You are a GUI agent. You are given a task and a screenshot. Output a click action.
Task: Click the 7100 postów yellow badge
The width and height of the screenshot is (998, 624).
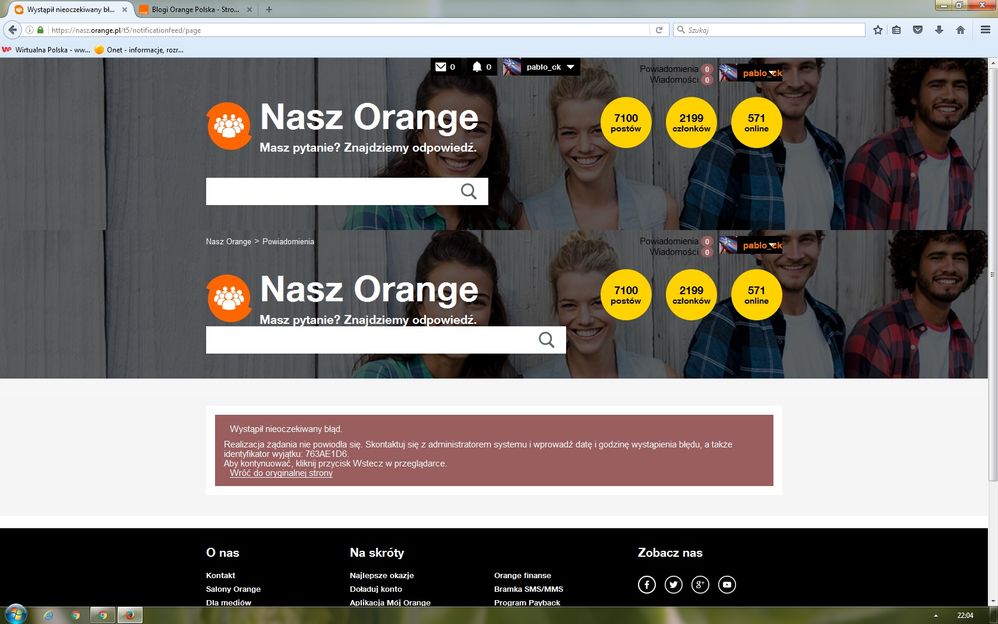626,122
